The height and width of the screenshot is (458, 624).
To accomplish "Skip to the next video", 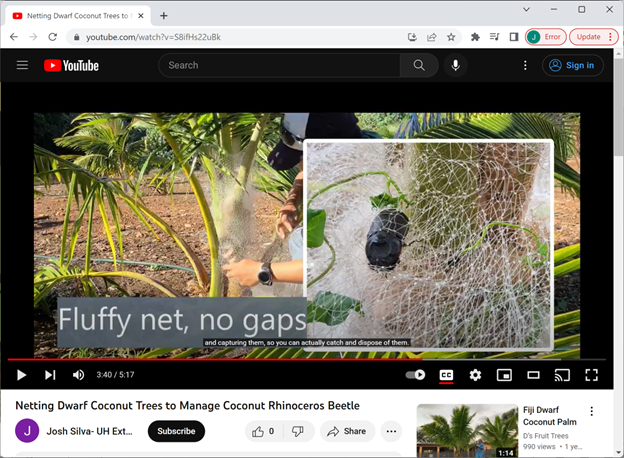I will pyautogui.click(x=50, y=375).
